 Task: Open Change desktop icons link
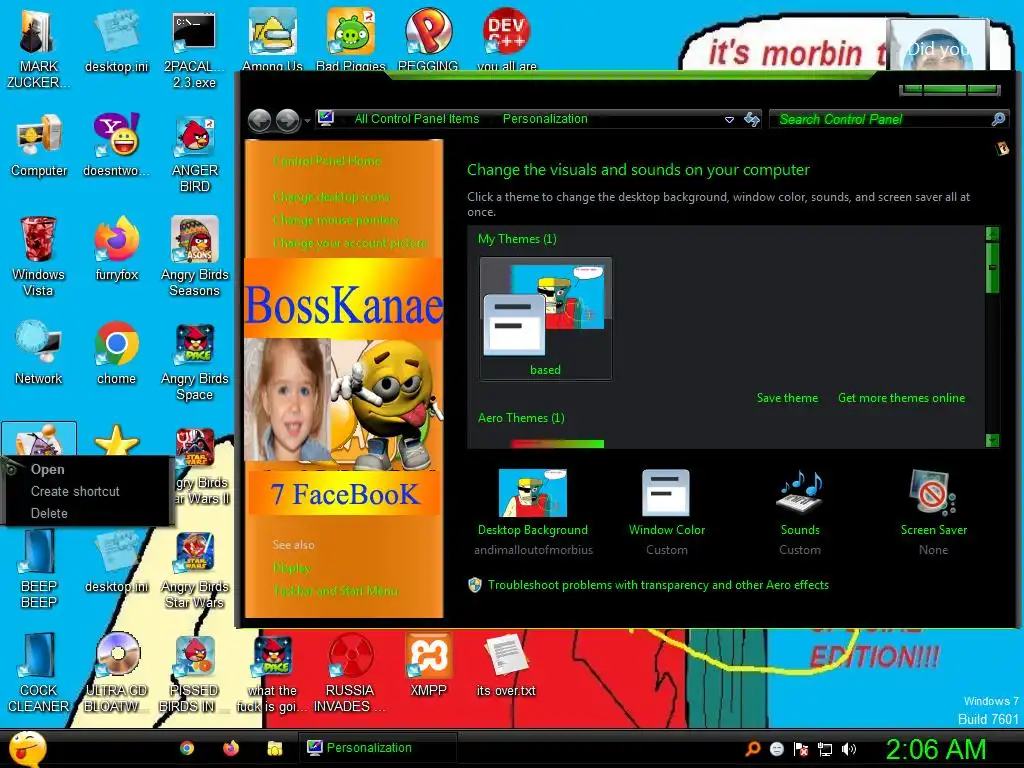tap(332, 197)
